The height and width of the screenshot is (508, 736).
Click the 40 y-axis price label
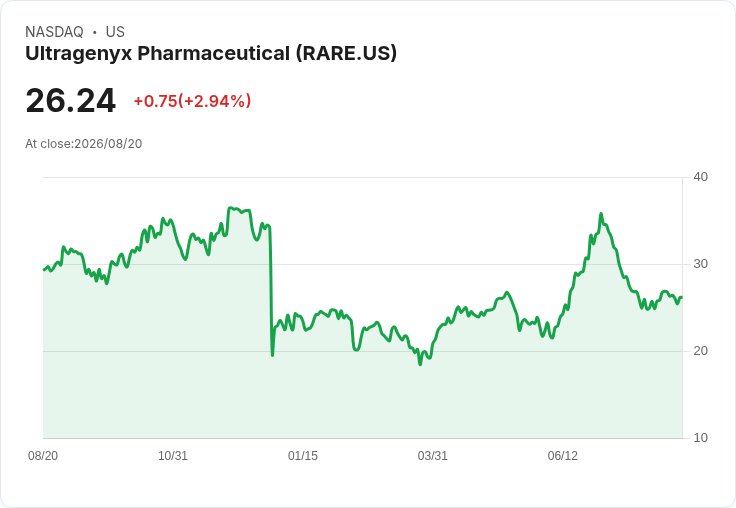tap(700, 177)
